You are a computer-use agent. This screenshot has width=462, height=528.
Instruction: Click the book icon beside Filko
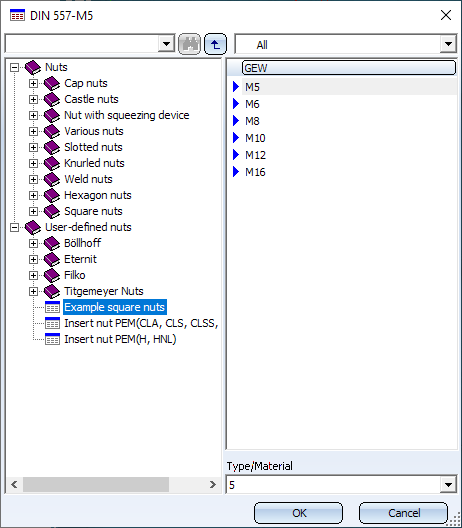pyautogui.click(x=52, y=275)
